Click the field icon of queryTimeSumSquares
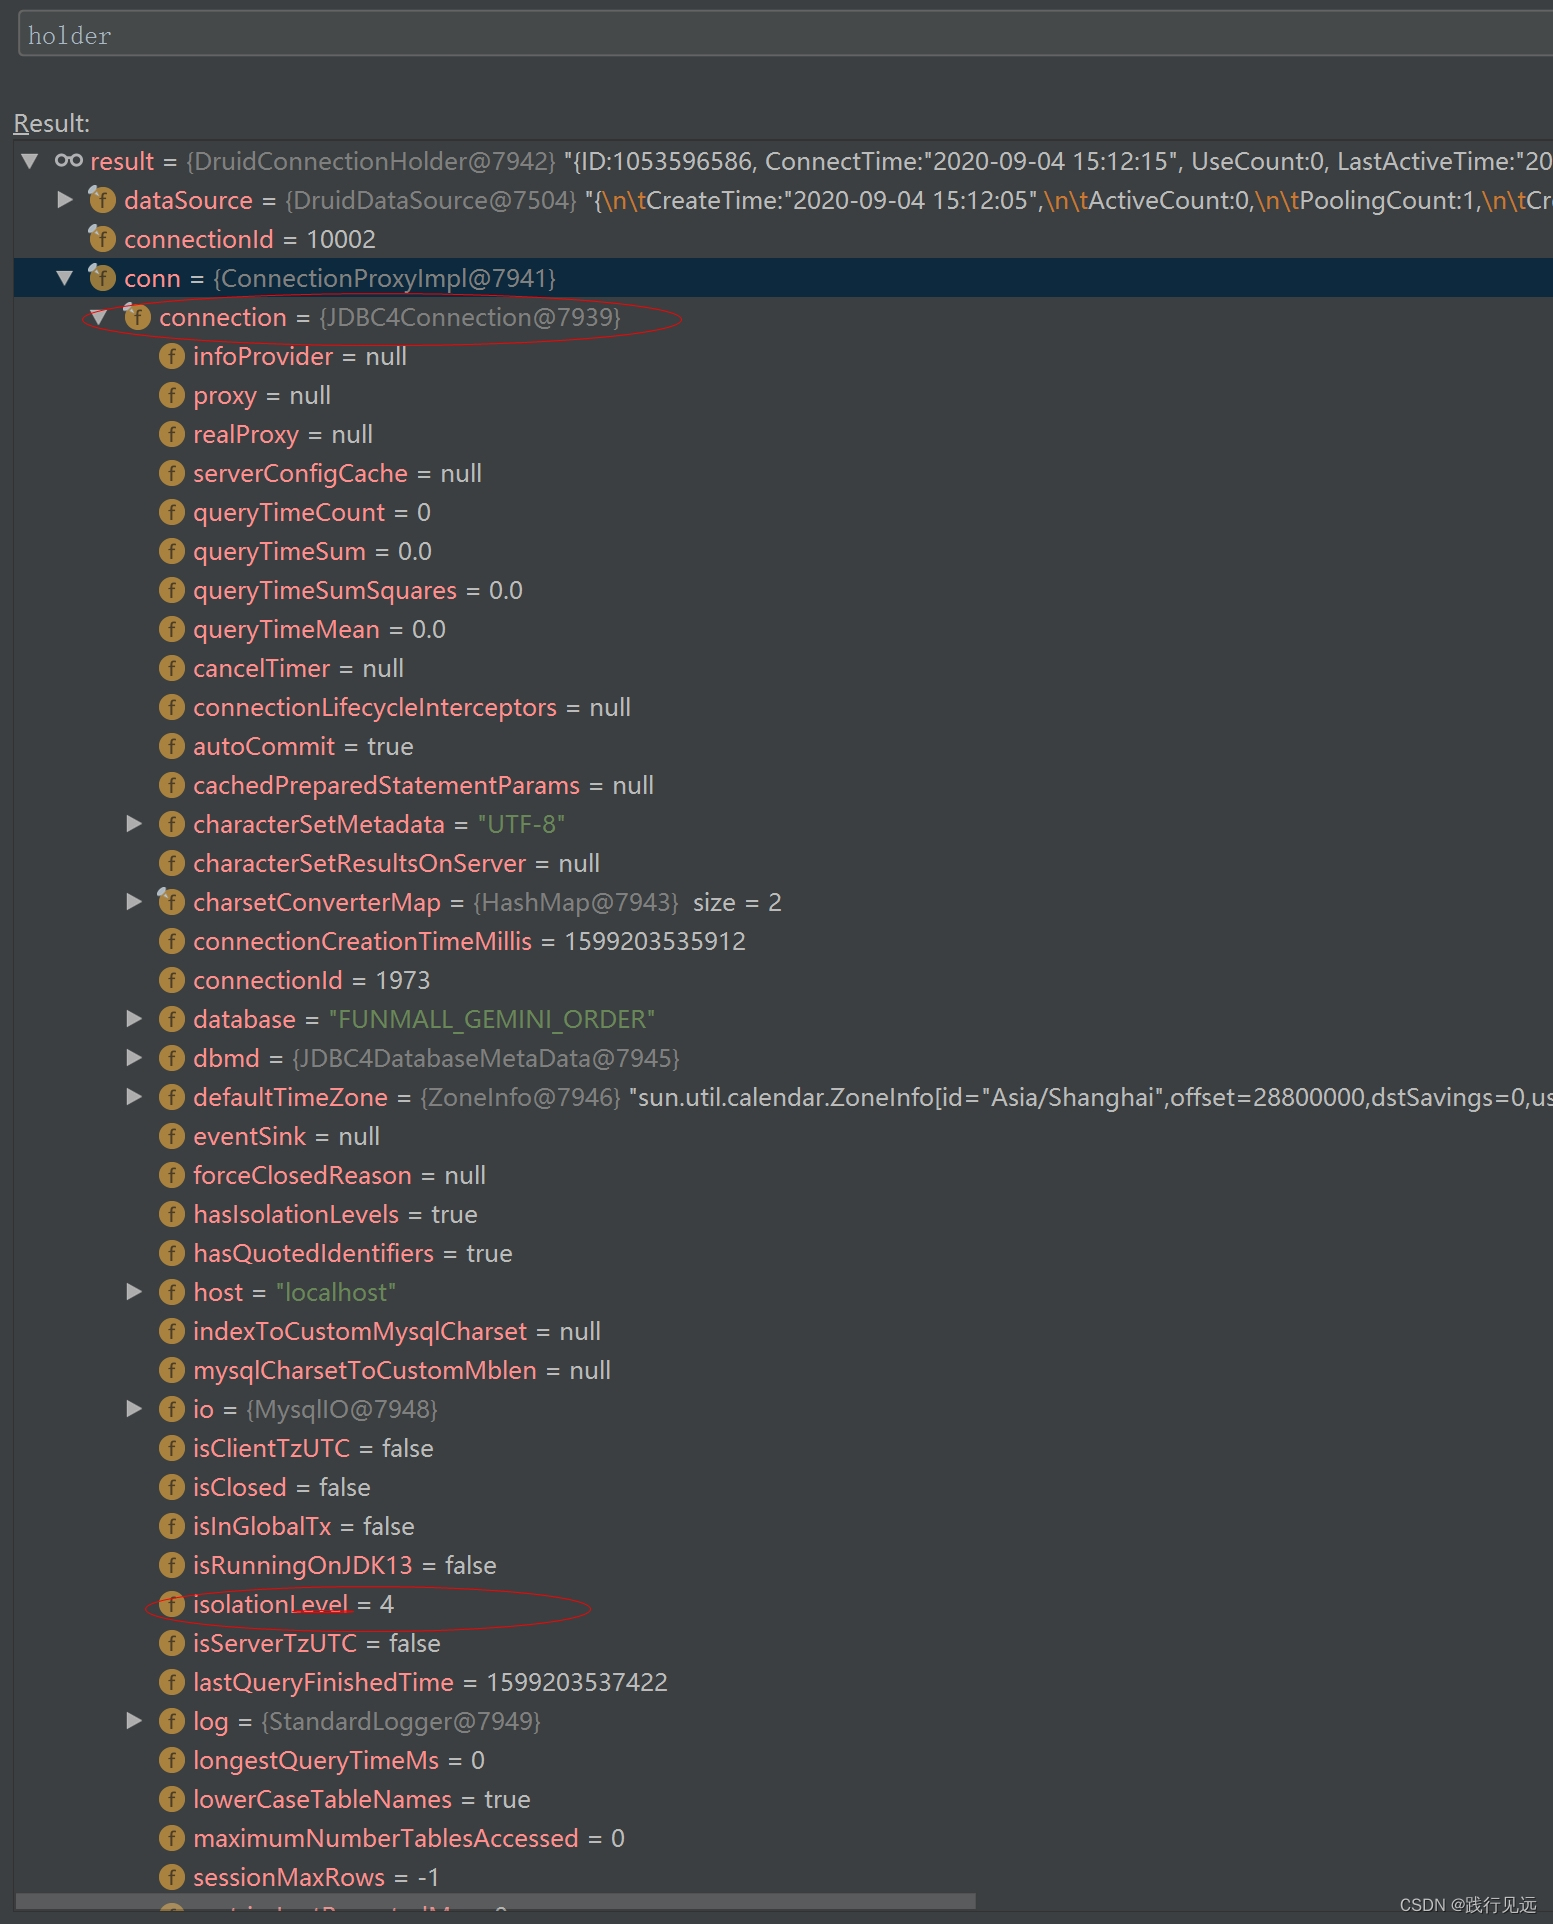This screenshot has height=1924, width=1553. 172,590
